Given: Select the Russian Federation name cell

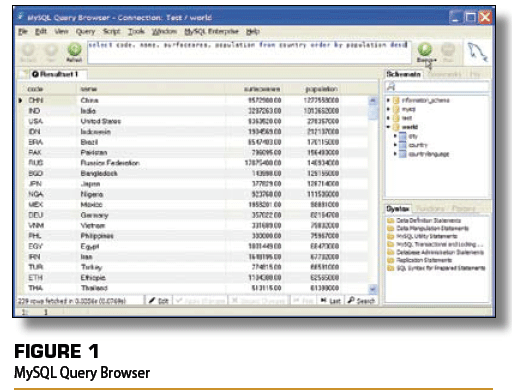Looking at the screenshot, I should pyautogui.click(x=151, y=163).
